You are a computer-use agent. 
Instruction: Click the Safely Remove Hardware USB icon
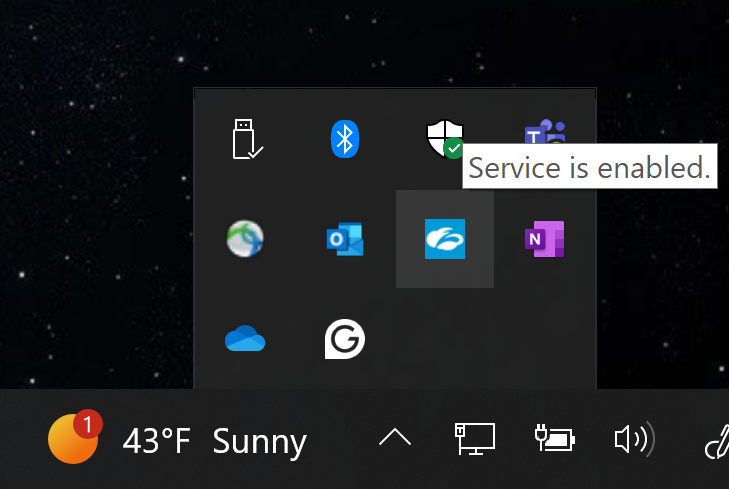tap(246, 139)
